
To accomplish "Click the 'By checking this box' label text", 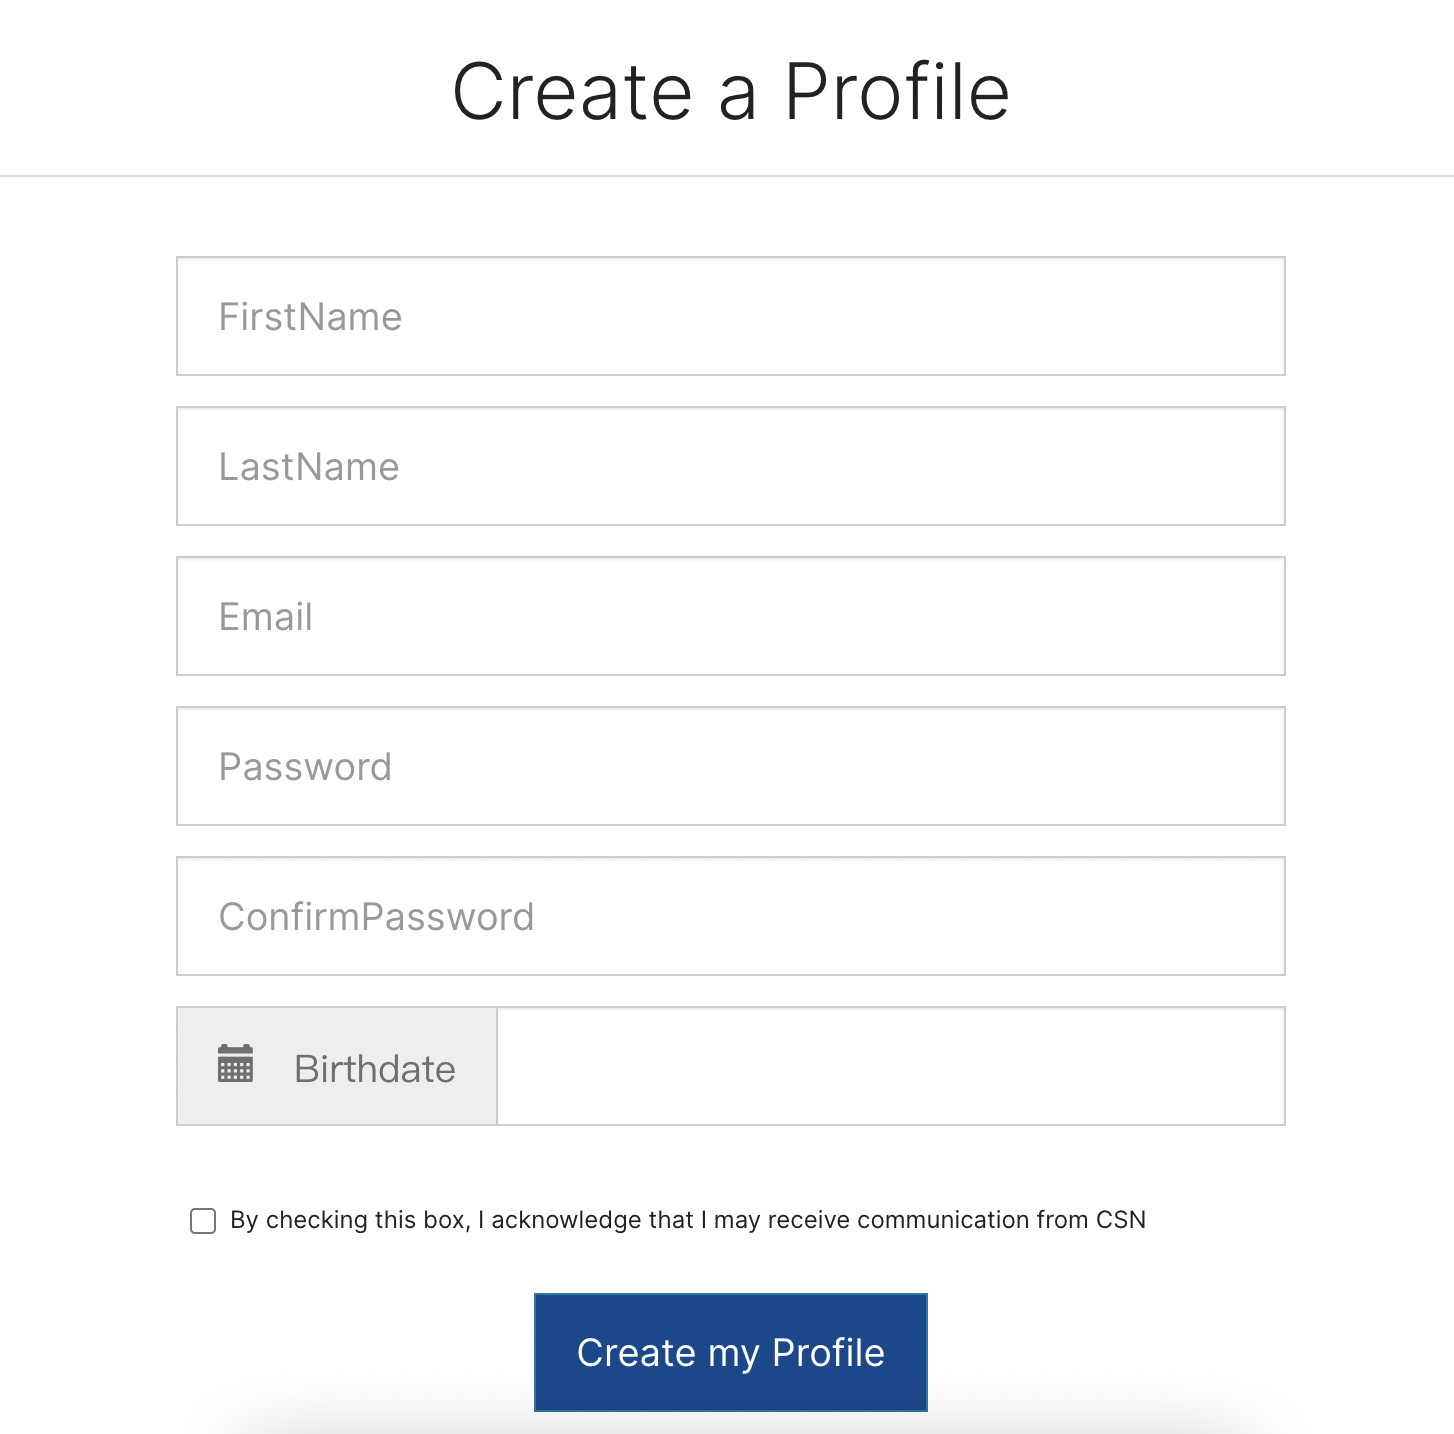I will (688, 1220).
